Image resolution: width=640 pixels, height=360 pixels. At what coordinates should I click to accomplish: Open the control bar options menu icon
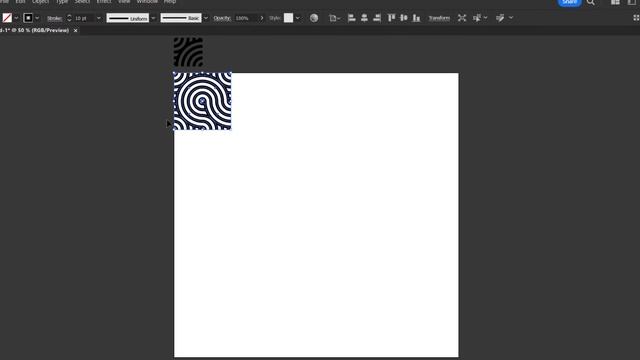point(636,18)
